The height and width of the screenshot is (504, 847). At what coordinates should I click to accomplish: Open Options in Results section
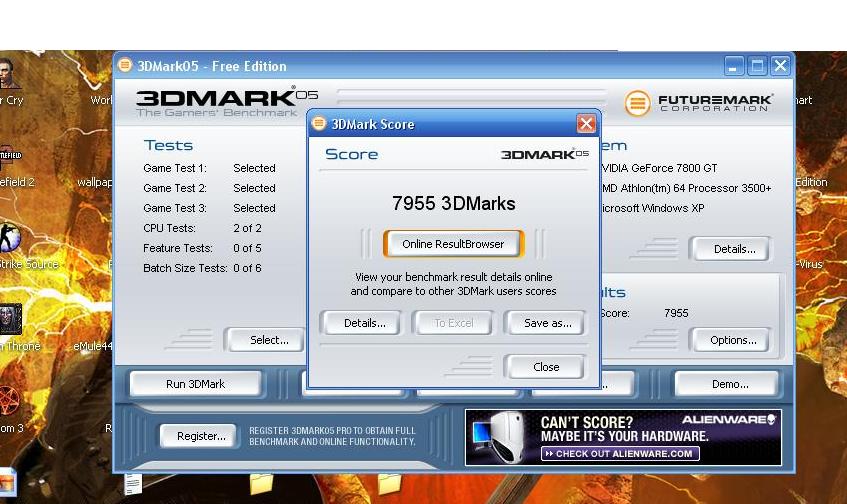(733, 340)
